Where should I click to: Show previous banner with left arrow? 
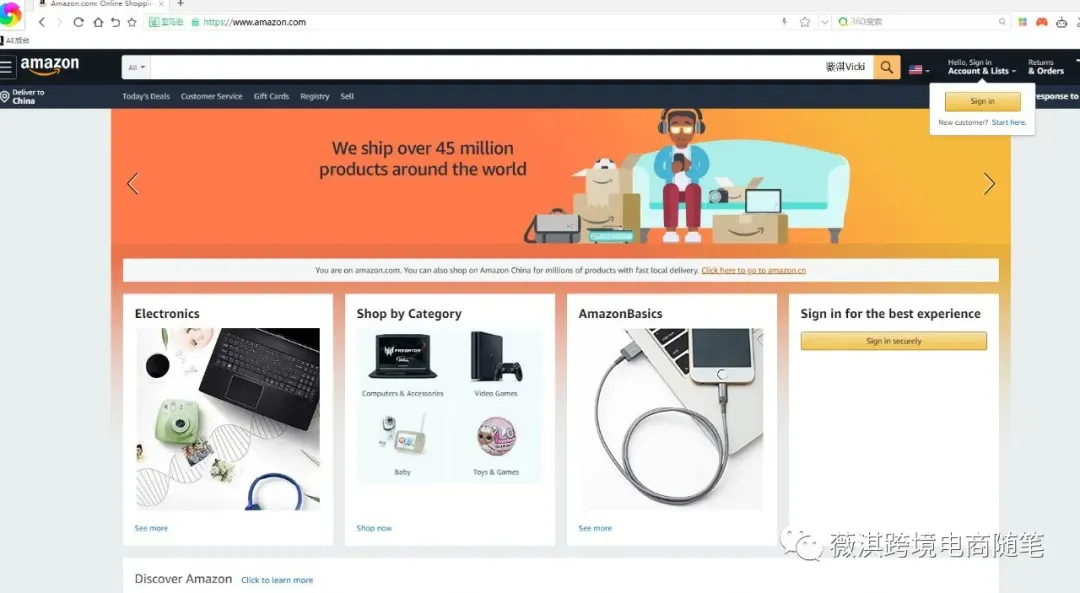click(133, 184)
